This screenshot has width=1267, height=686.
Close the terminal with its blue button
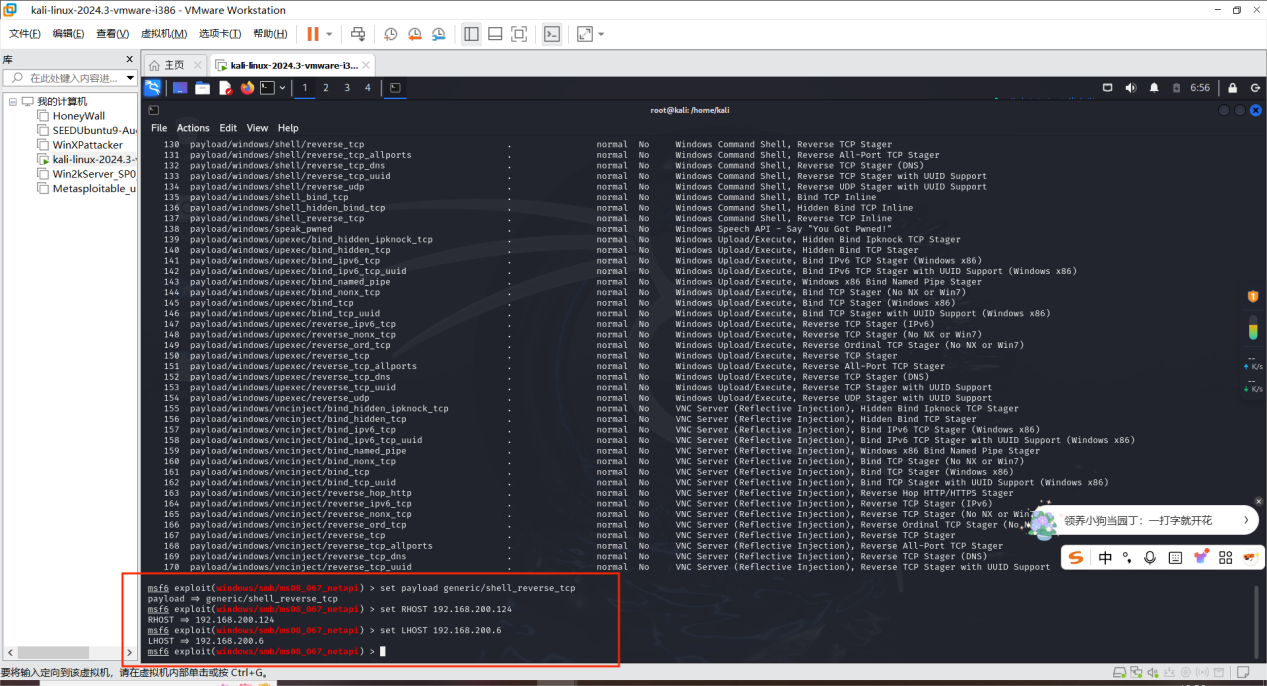coord(1255,110)
